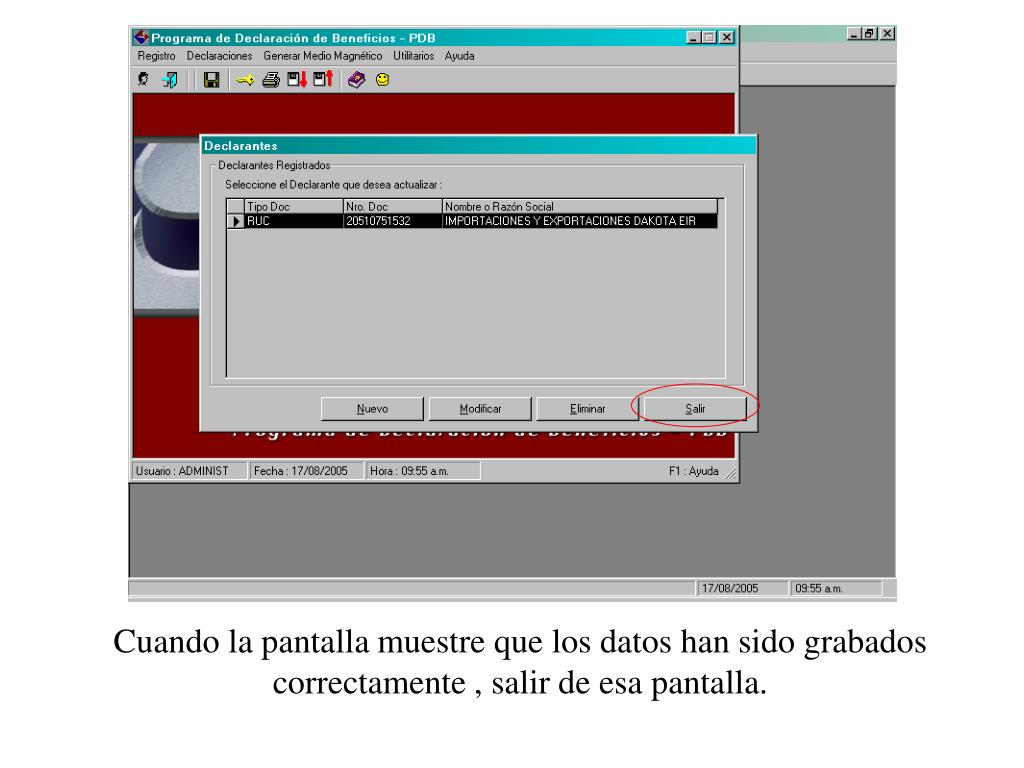Open the purple help book icon
1024x768 pixels.
coord(357,80)
